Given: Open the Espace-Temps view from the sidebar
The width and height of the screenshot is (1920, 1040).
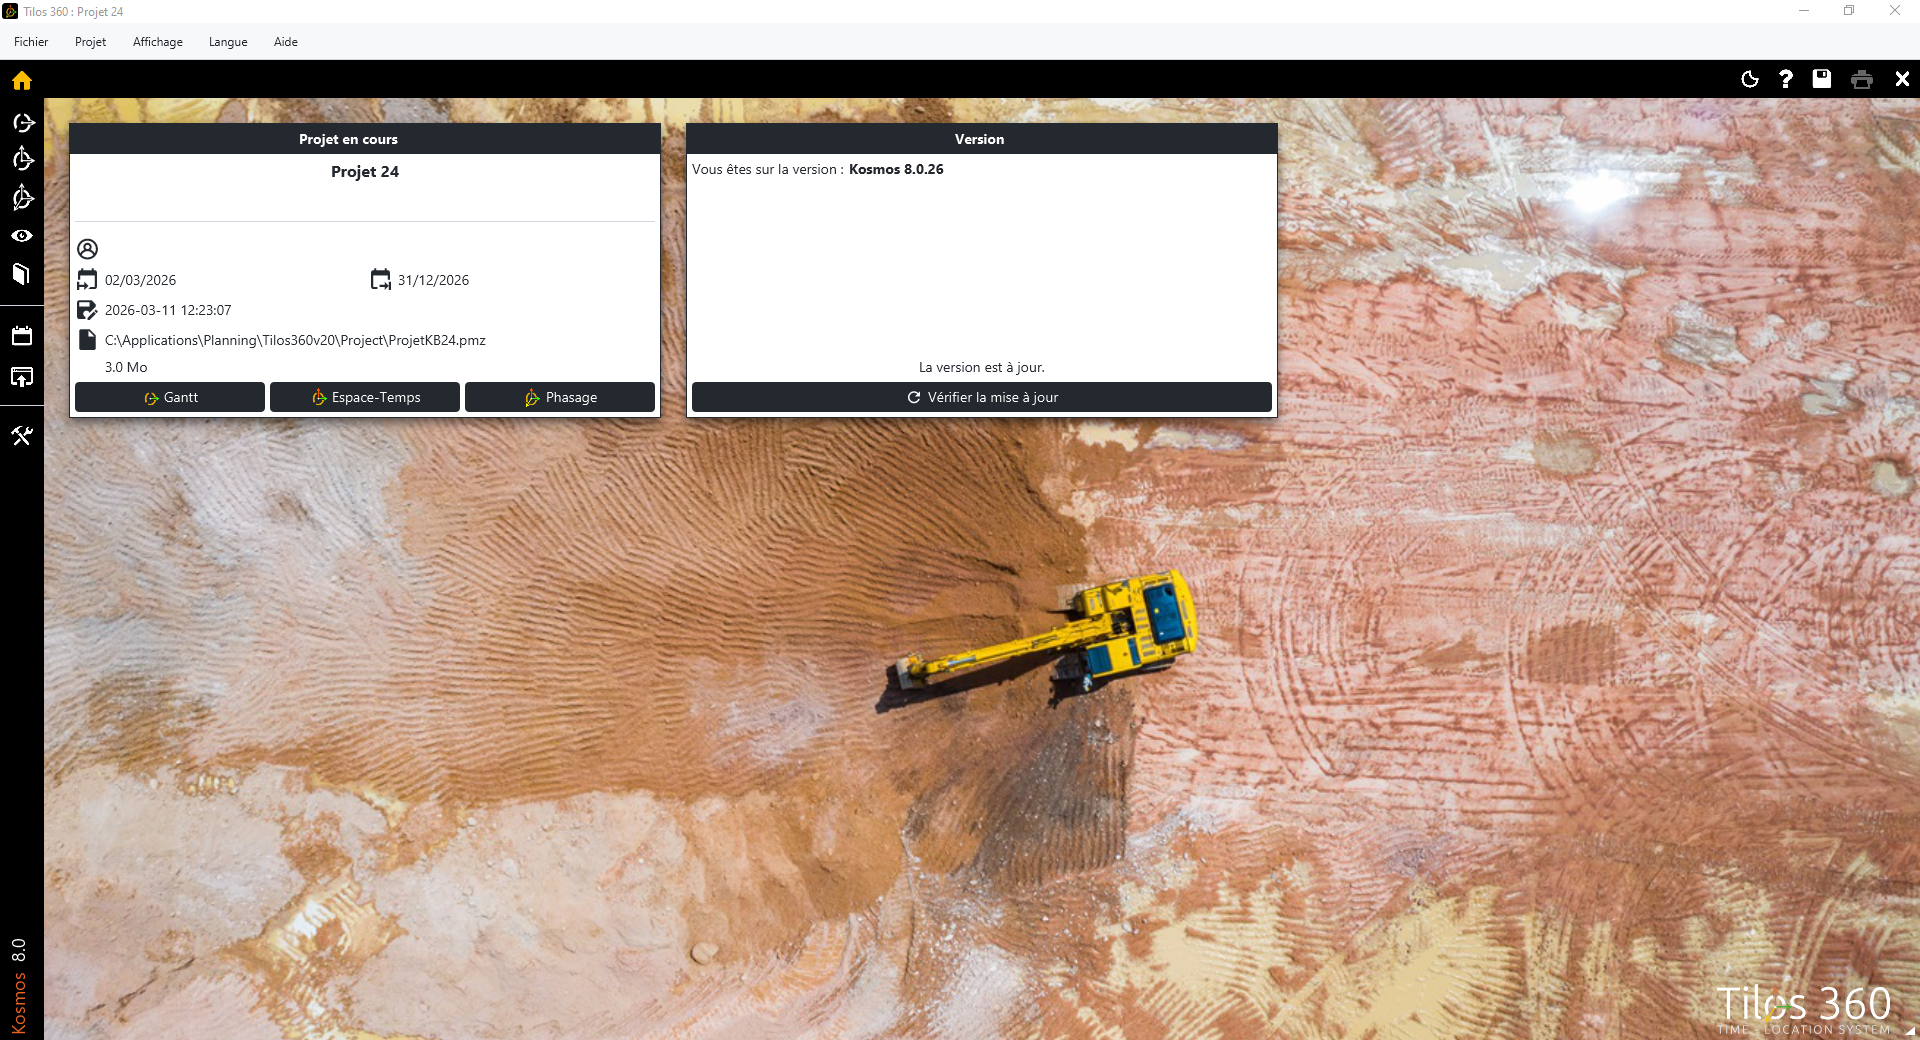Looking at the screenshot, I should 23,160.
